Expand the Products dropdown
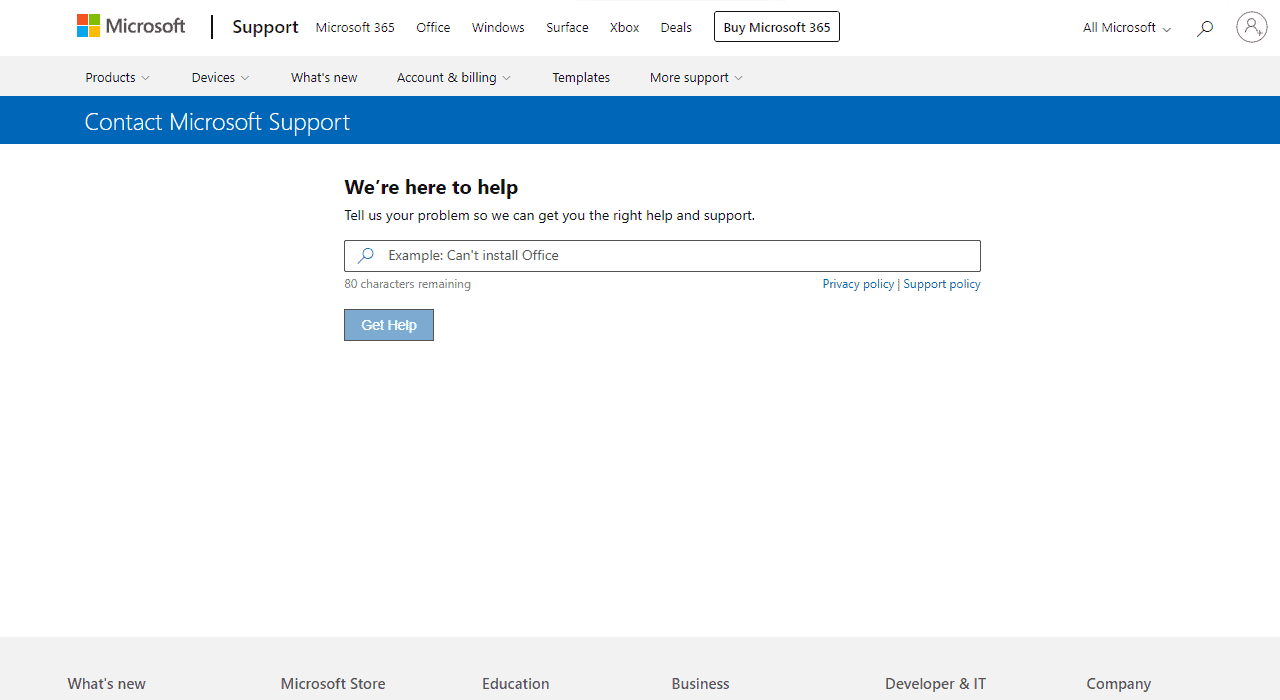The image size is (1280, 700). click(116, 77)
